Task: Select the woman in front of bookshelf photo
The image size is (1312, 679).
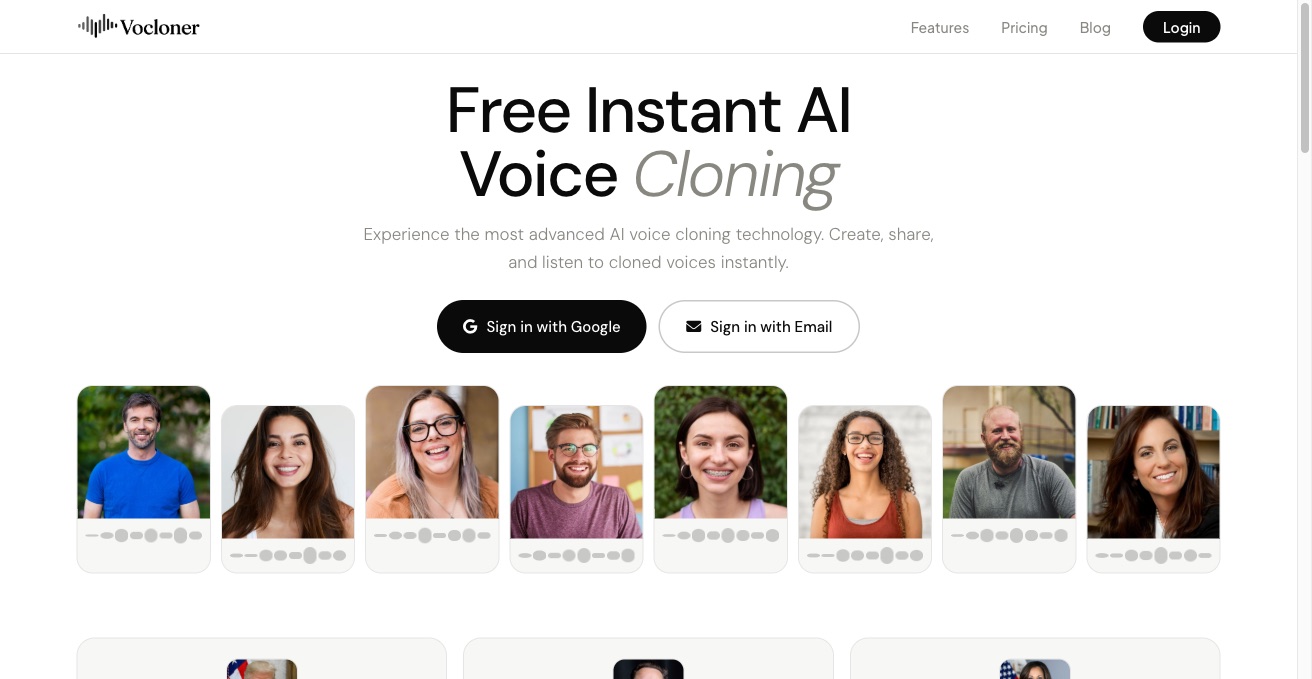Action: [1153, 472]
